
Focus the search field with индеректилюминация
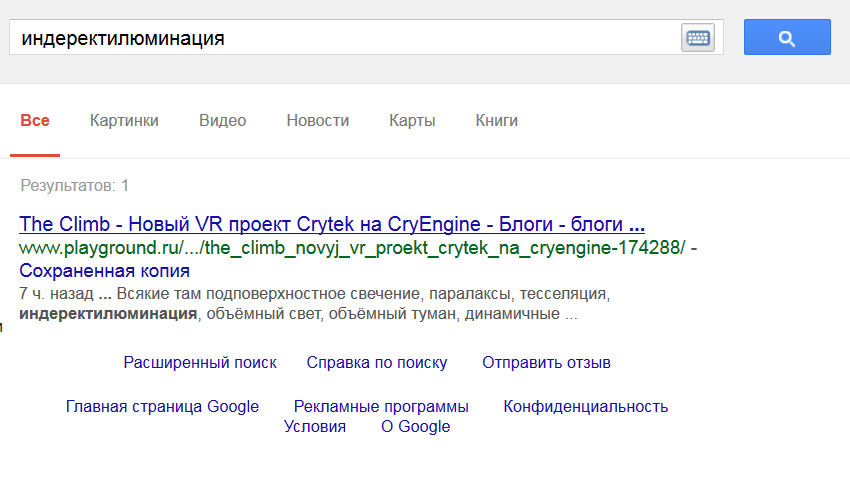(x=366, y=37)
